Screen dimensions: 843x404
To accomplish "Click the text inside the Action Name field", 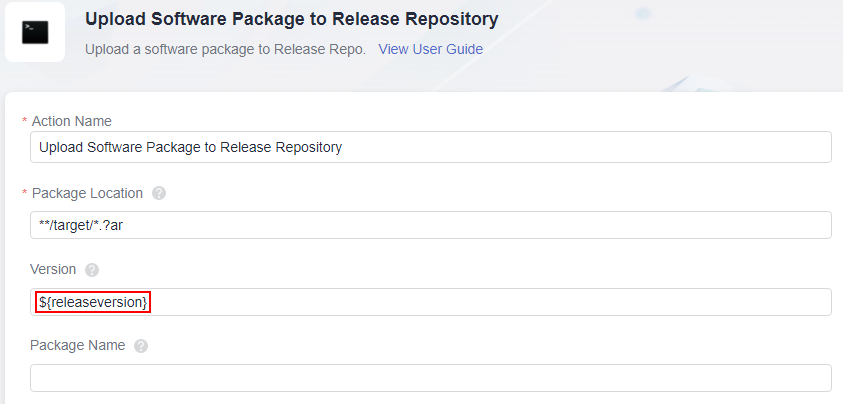I will pyautogui.click(x=190, y=147).
